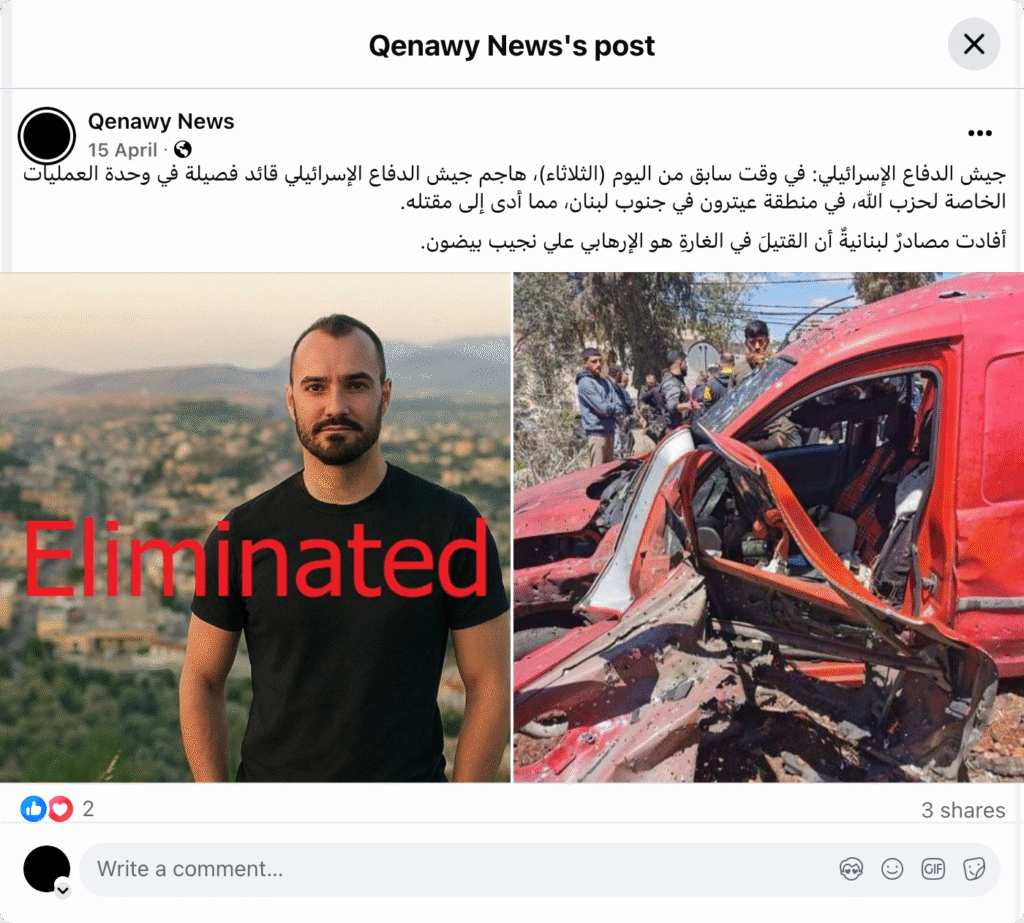
Task: Click the public globe audience icon
Action: click(183, 150)
